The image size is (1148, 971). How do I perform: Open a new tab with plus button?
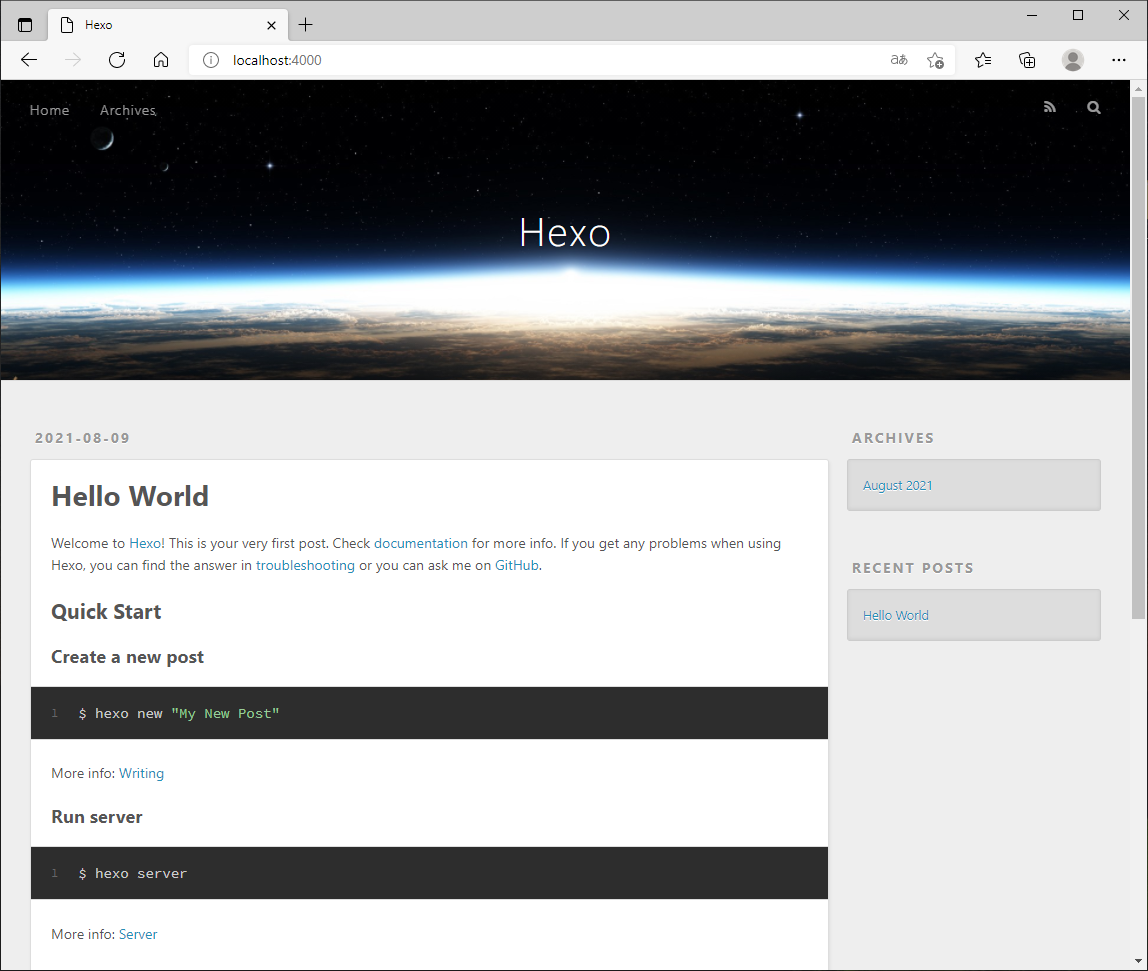point(305,25)
